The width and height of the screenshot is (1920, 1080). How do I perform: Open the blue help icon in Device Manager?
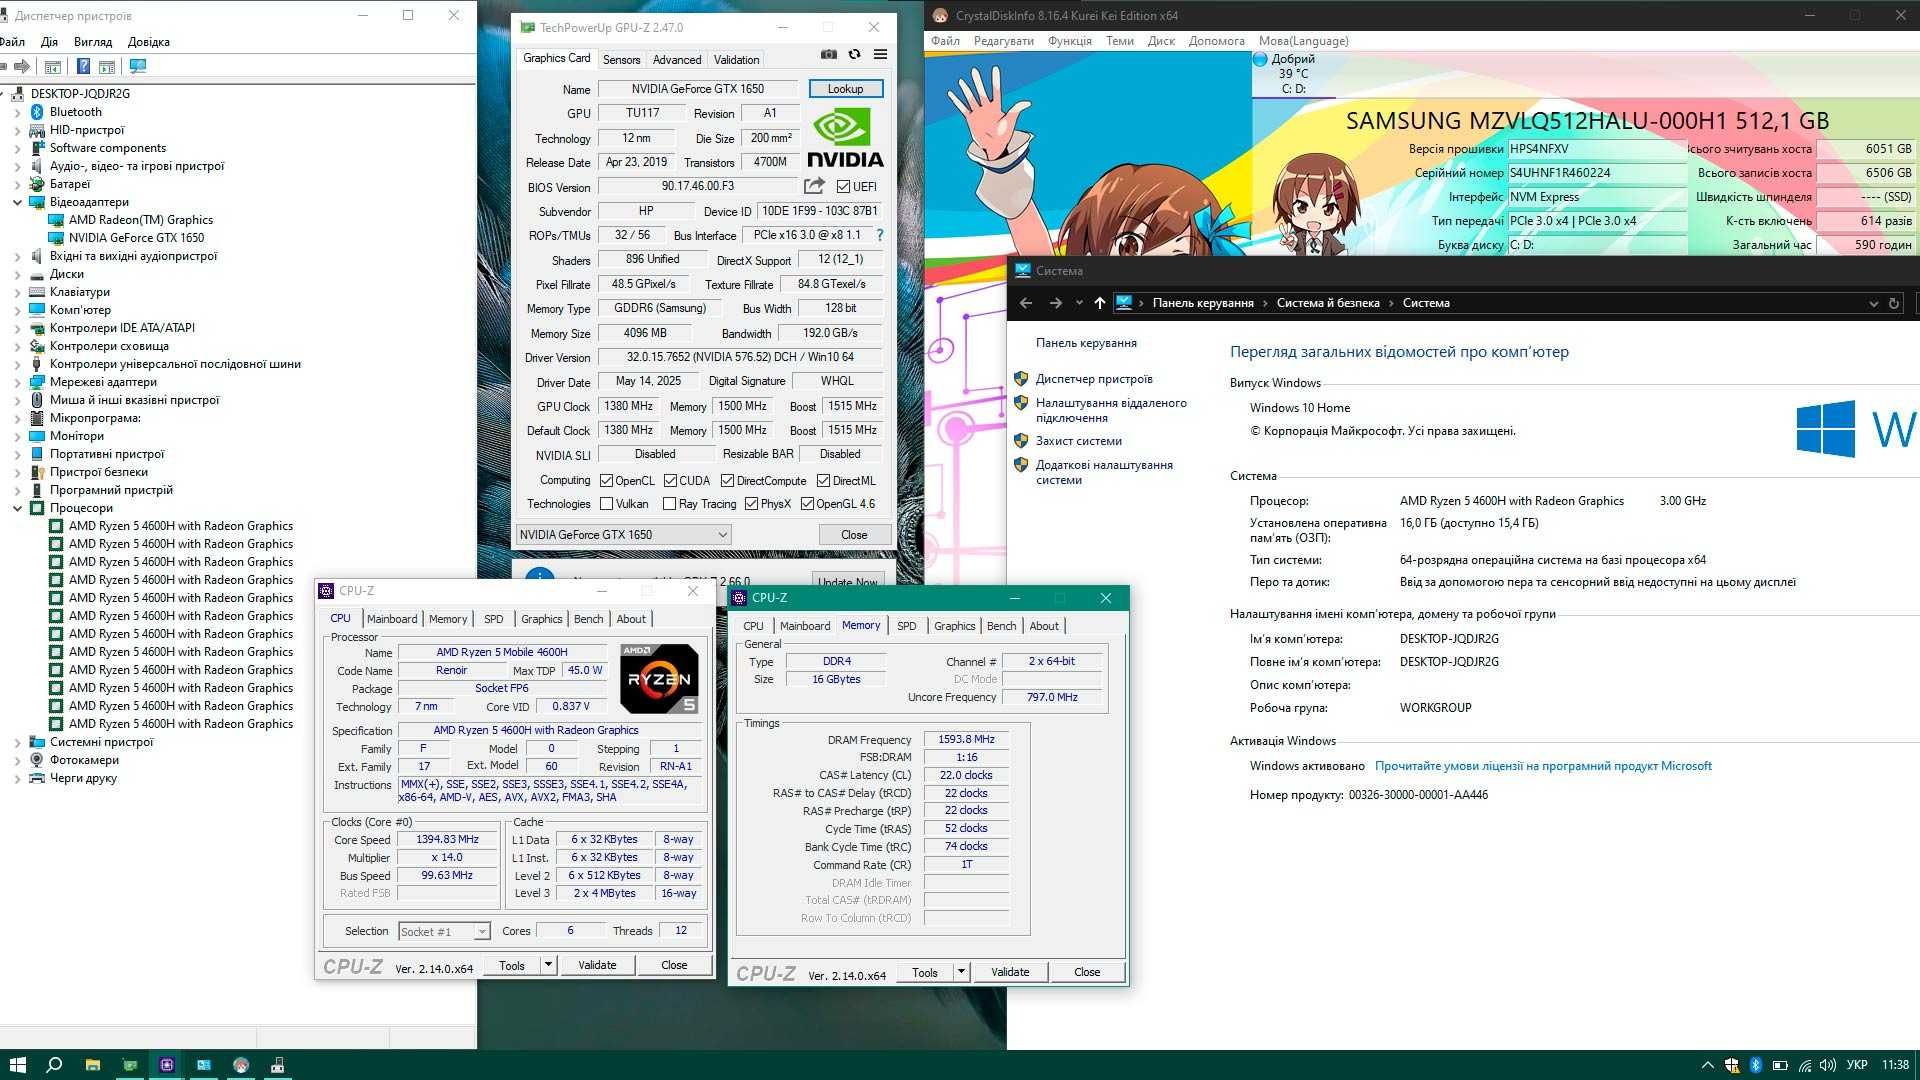83,67
